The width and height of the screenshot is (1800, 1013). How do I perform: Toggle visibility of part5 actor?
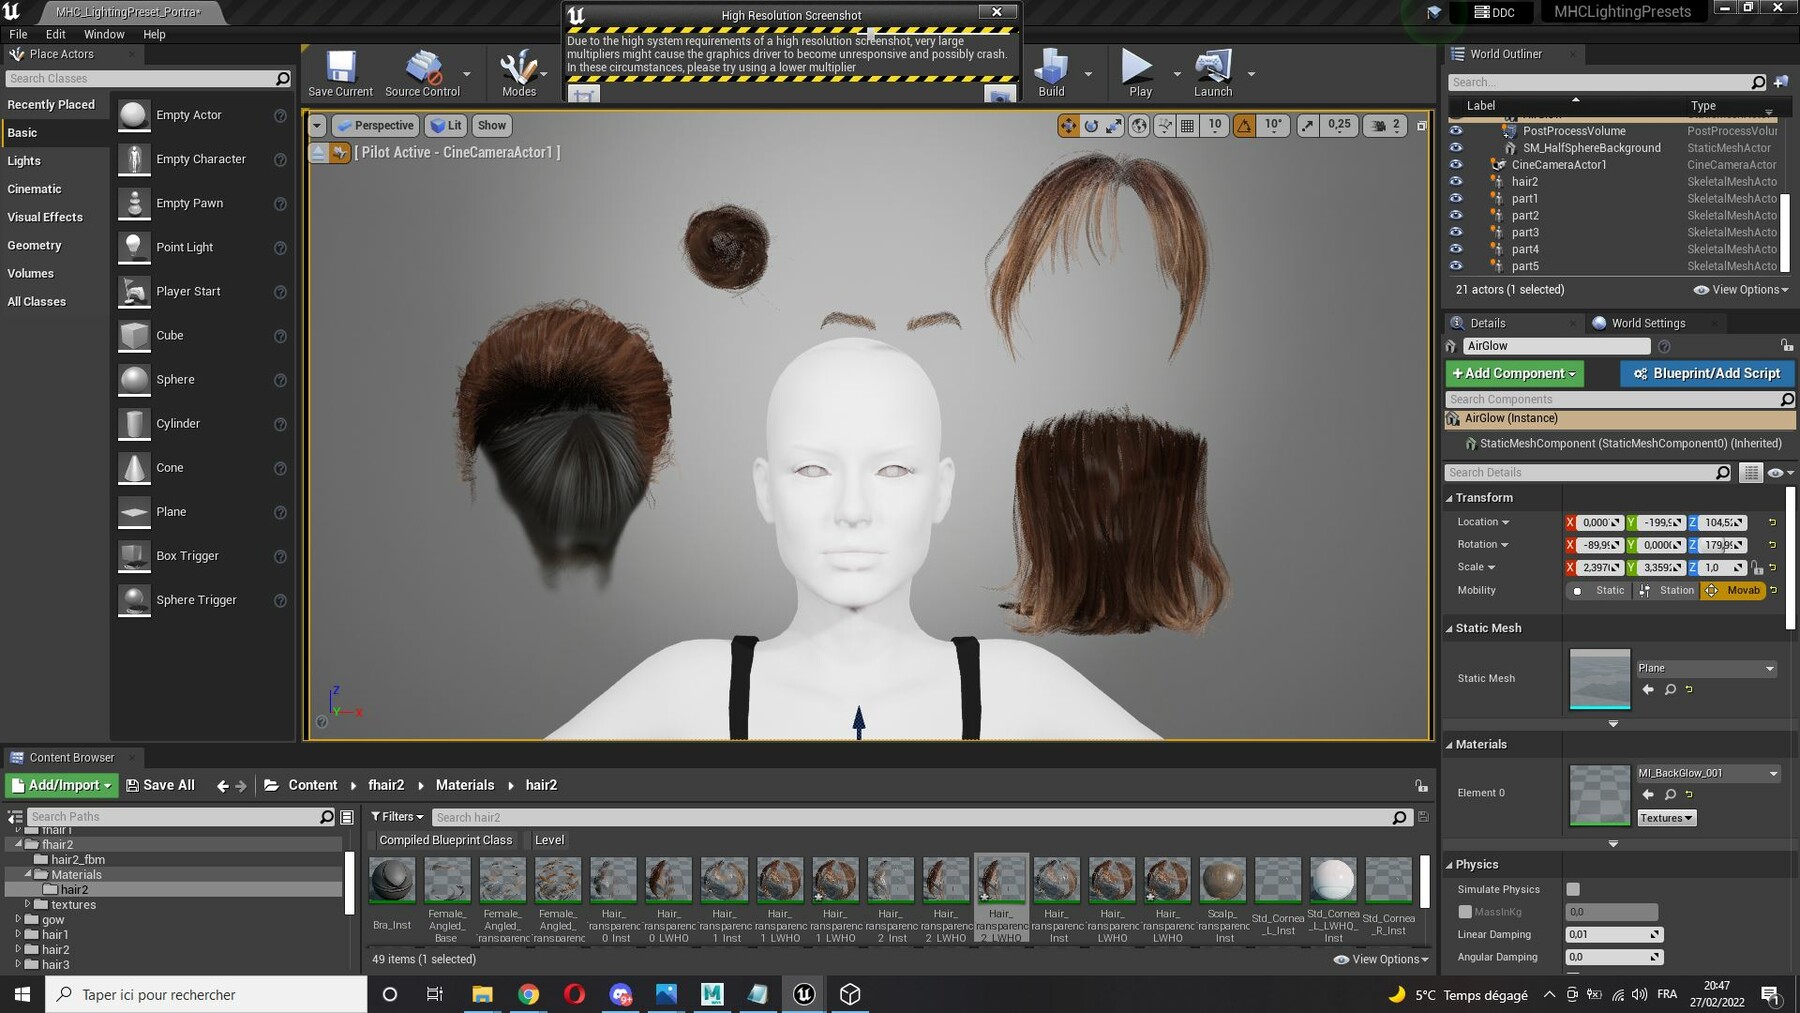click(1456, 266)
